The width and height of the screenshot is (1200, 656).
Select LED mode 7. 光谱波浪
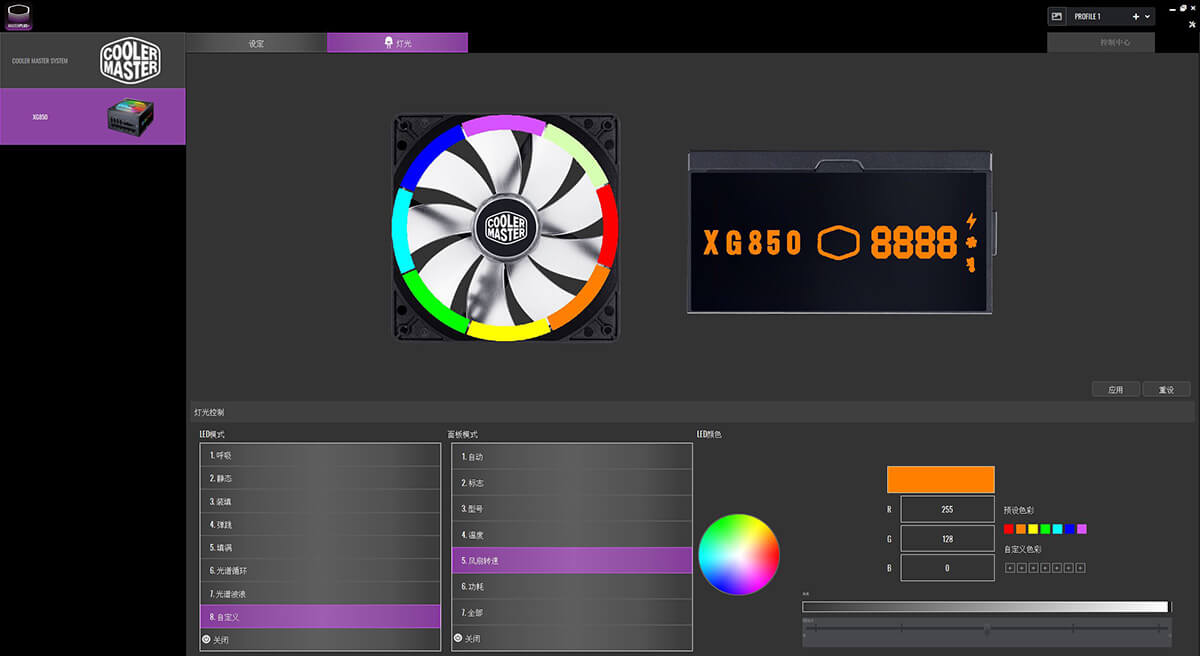pos(320,593)
